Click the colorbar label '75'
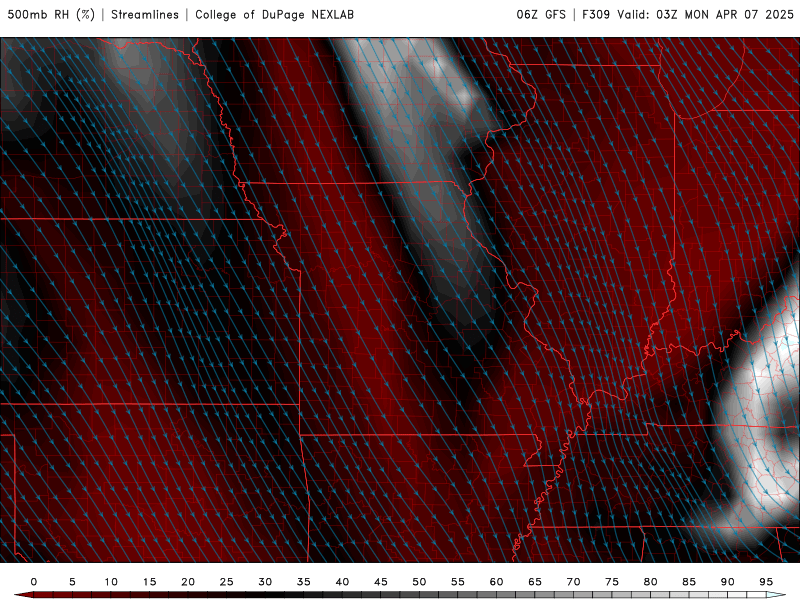The width and height of the screenshot is (800, 600). (612, 582)
